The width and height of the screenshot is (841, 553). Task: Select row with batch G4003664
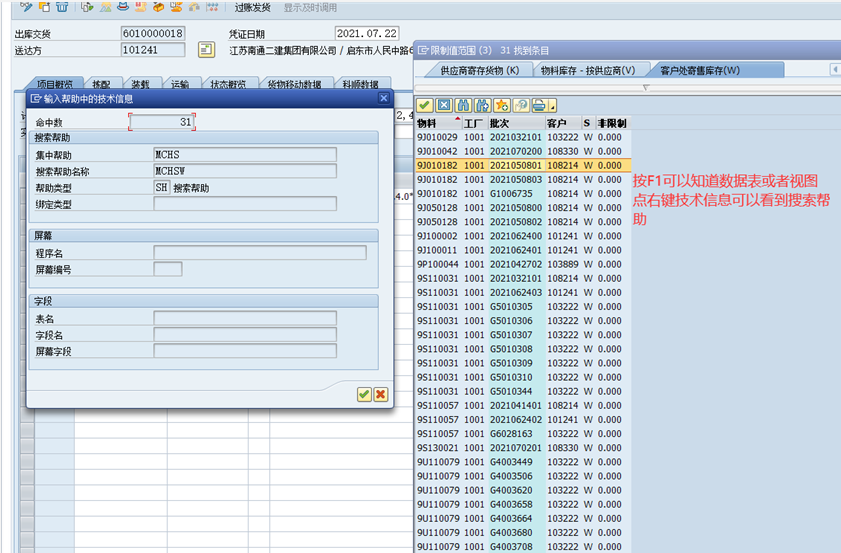pos(523,519)
